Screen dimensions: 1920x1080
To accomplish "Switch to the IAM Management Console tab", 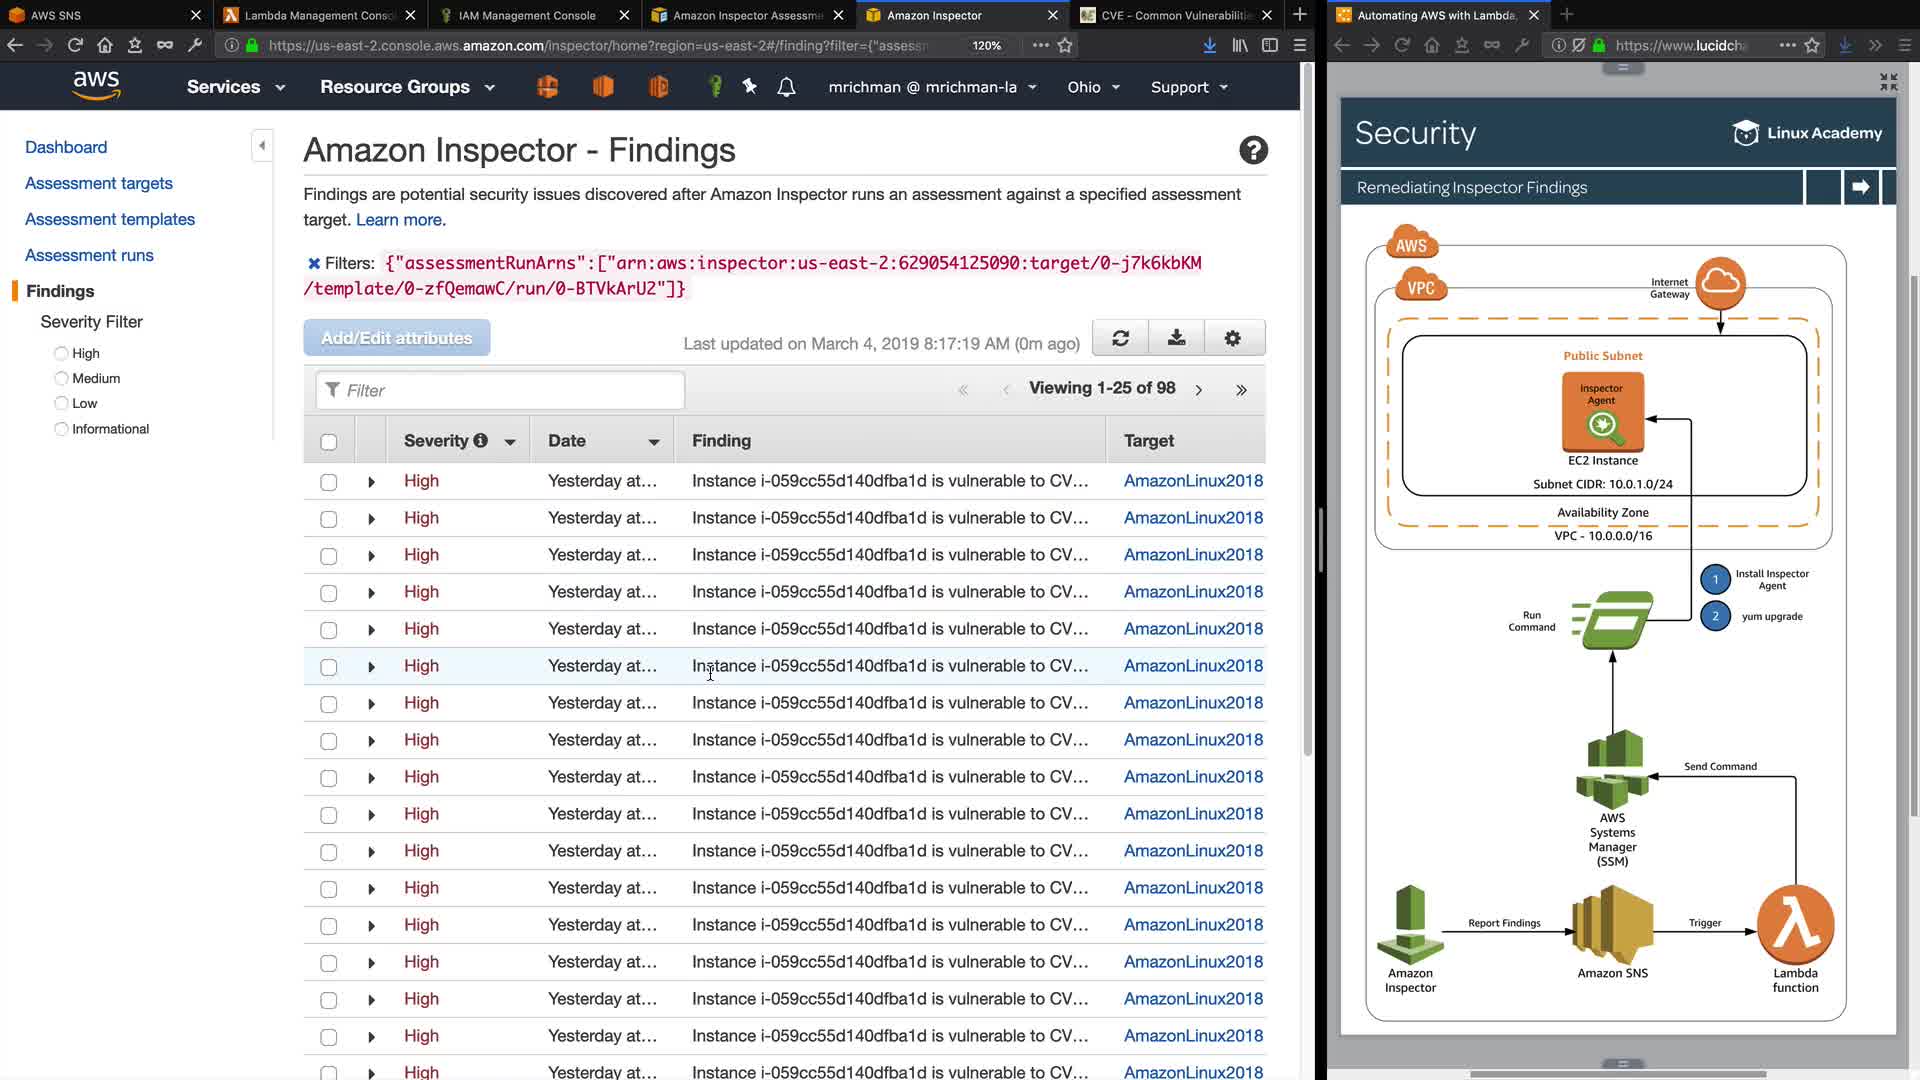I will [x=527, y=15].
